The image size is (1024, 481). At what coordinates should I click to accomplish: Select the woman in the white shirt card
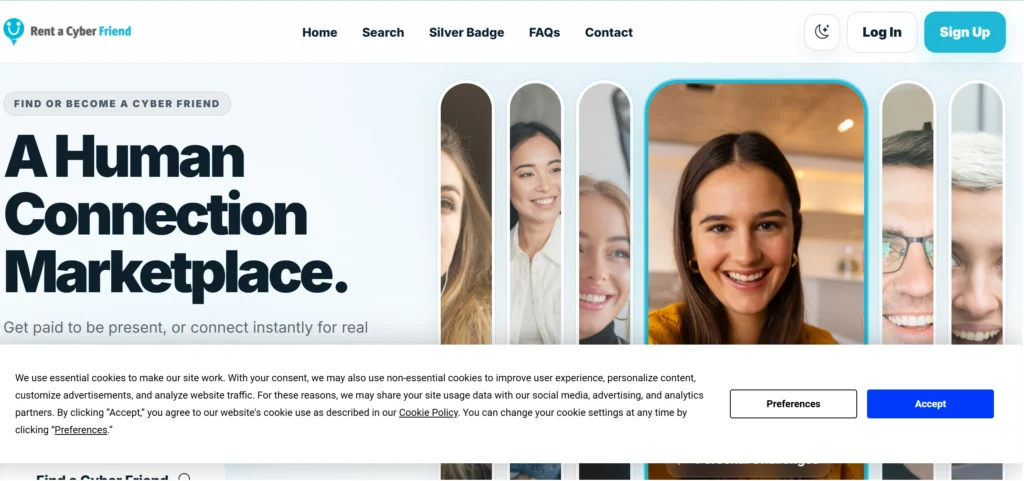point(535,213)
